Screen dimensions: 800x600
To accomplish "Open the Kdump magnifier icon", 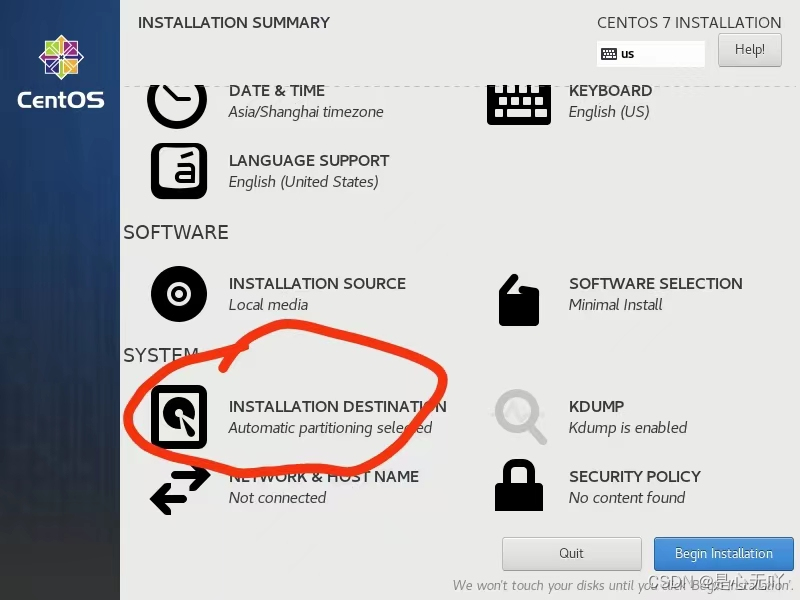I will click(x=520, y=416).
